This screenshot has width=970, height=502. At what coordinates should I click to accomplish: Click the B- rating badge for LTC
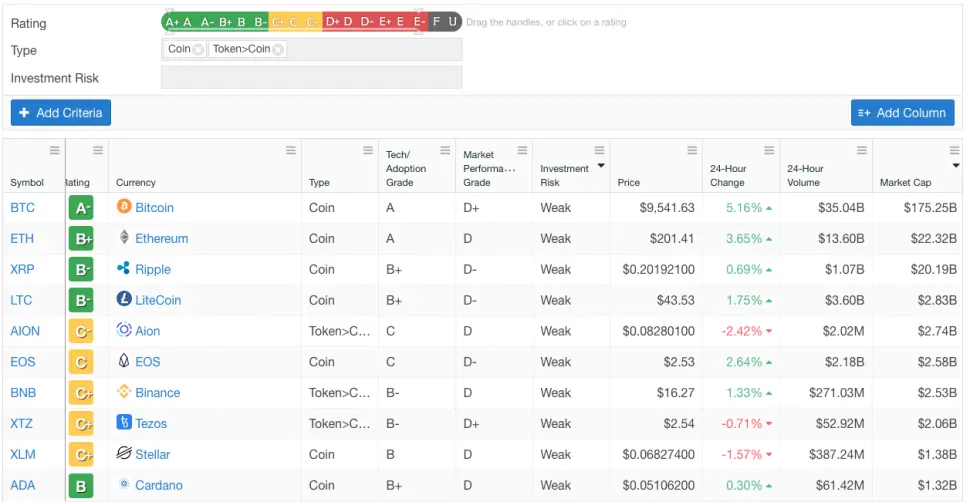click(x=80, y=301)
